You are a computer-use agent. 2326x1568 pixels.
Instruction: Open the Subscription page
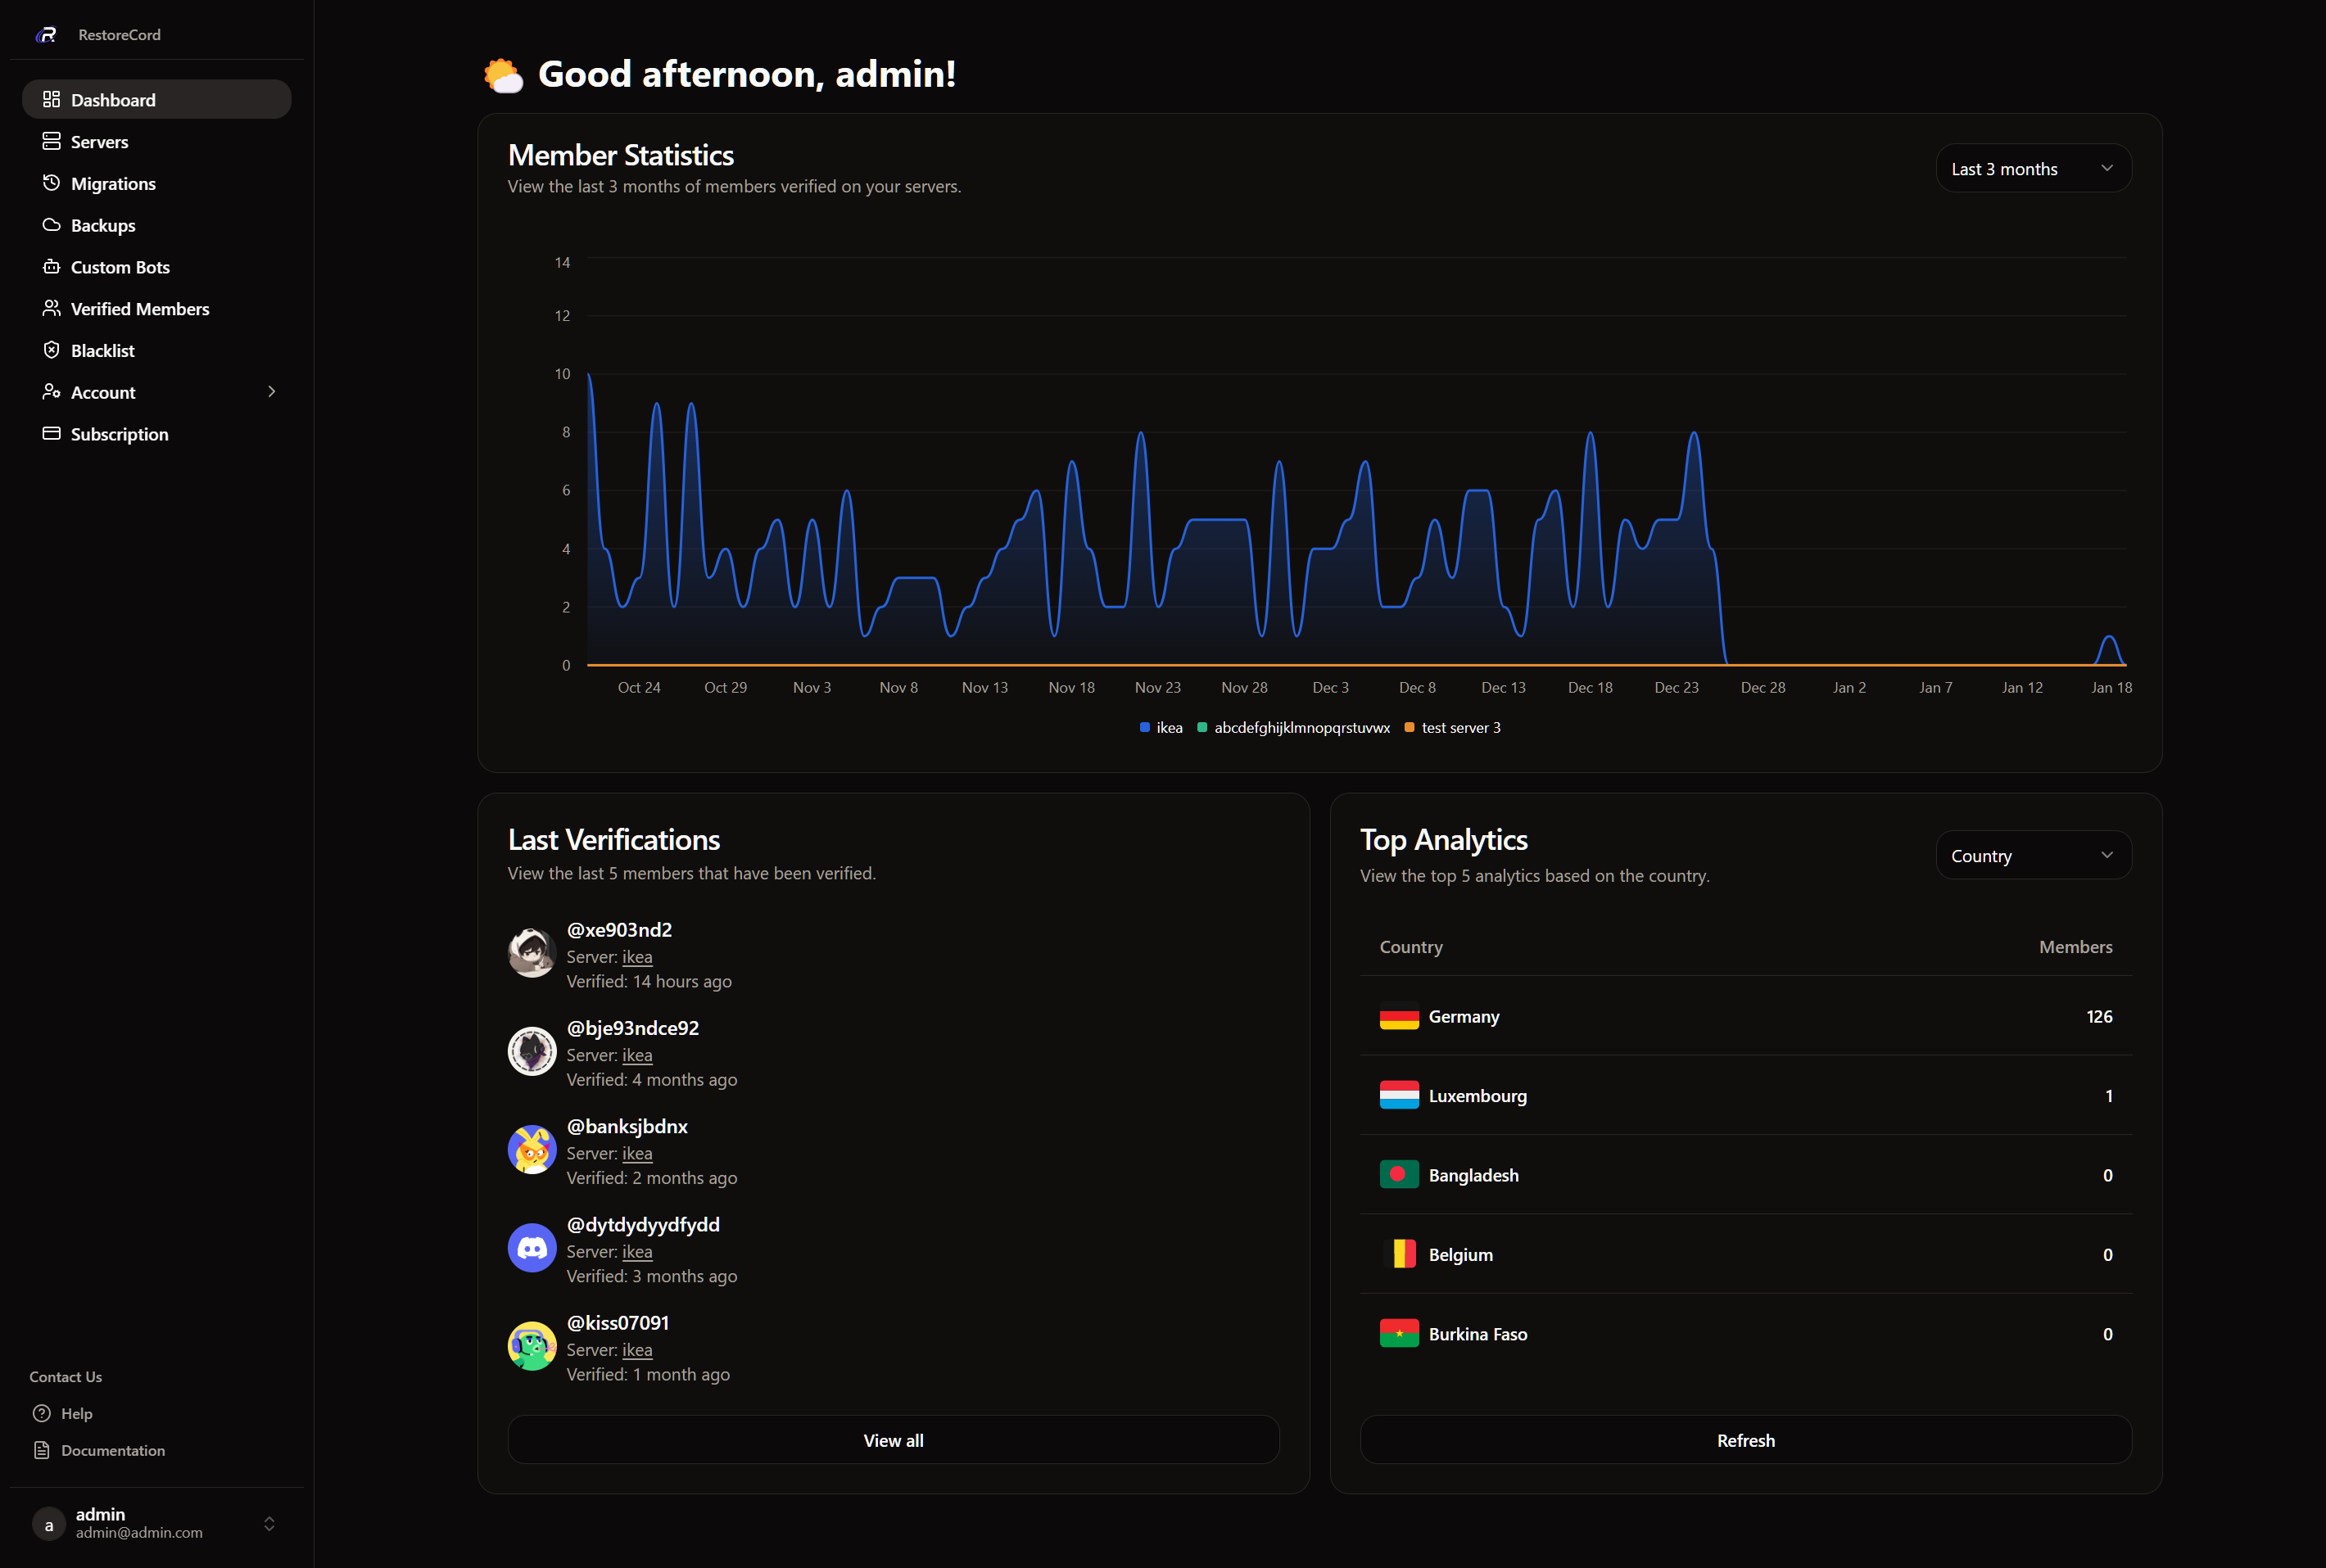[157, 433]
